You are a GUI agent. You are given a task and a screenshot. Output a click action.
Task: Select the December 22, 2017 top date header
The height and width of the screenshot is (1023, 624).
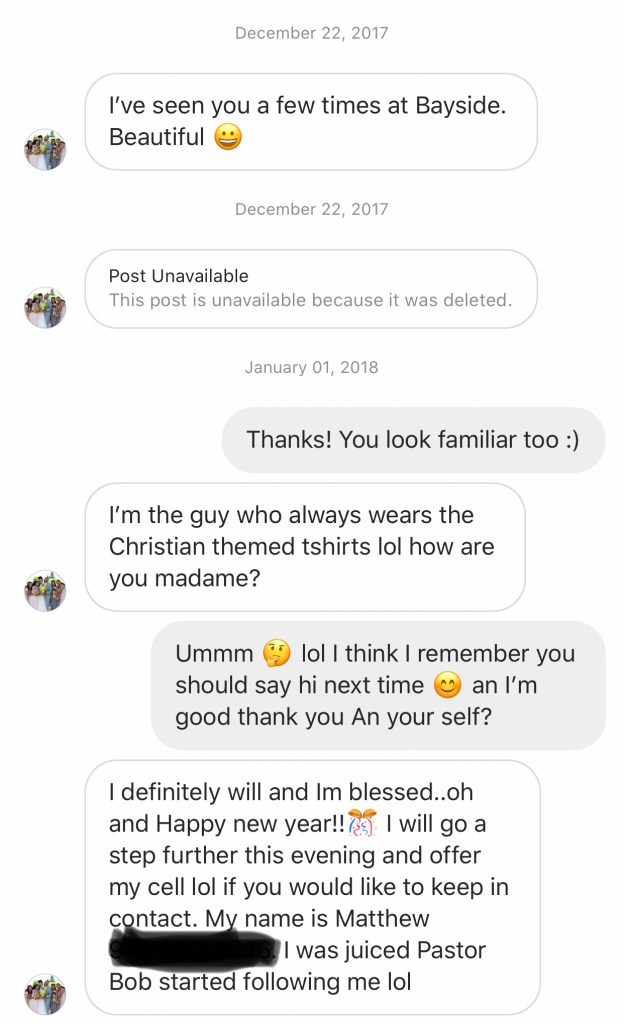(311, 33)
